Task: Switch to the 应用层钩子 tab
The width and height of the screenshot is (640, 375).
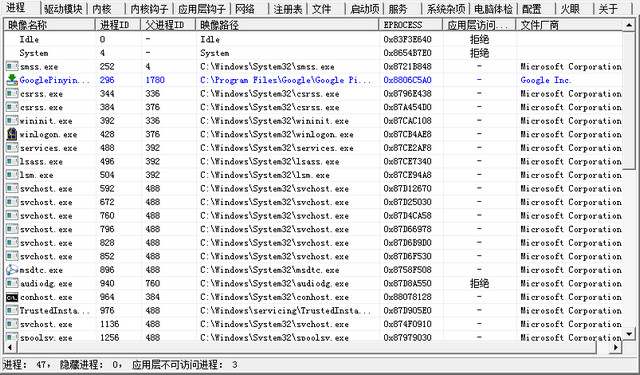Action: point(202,9)
